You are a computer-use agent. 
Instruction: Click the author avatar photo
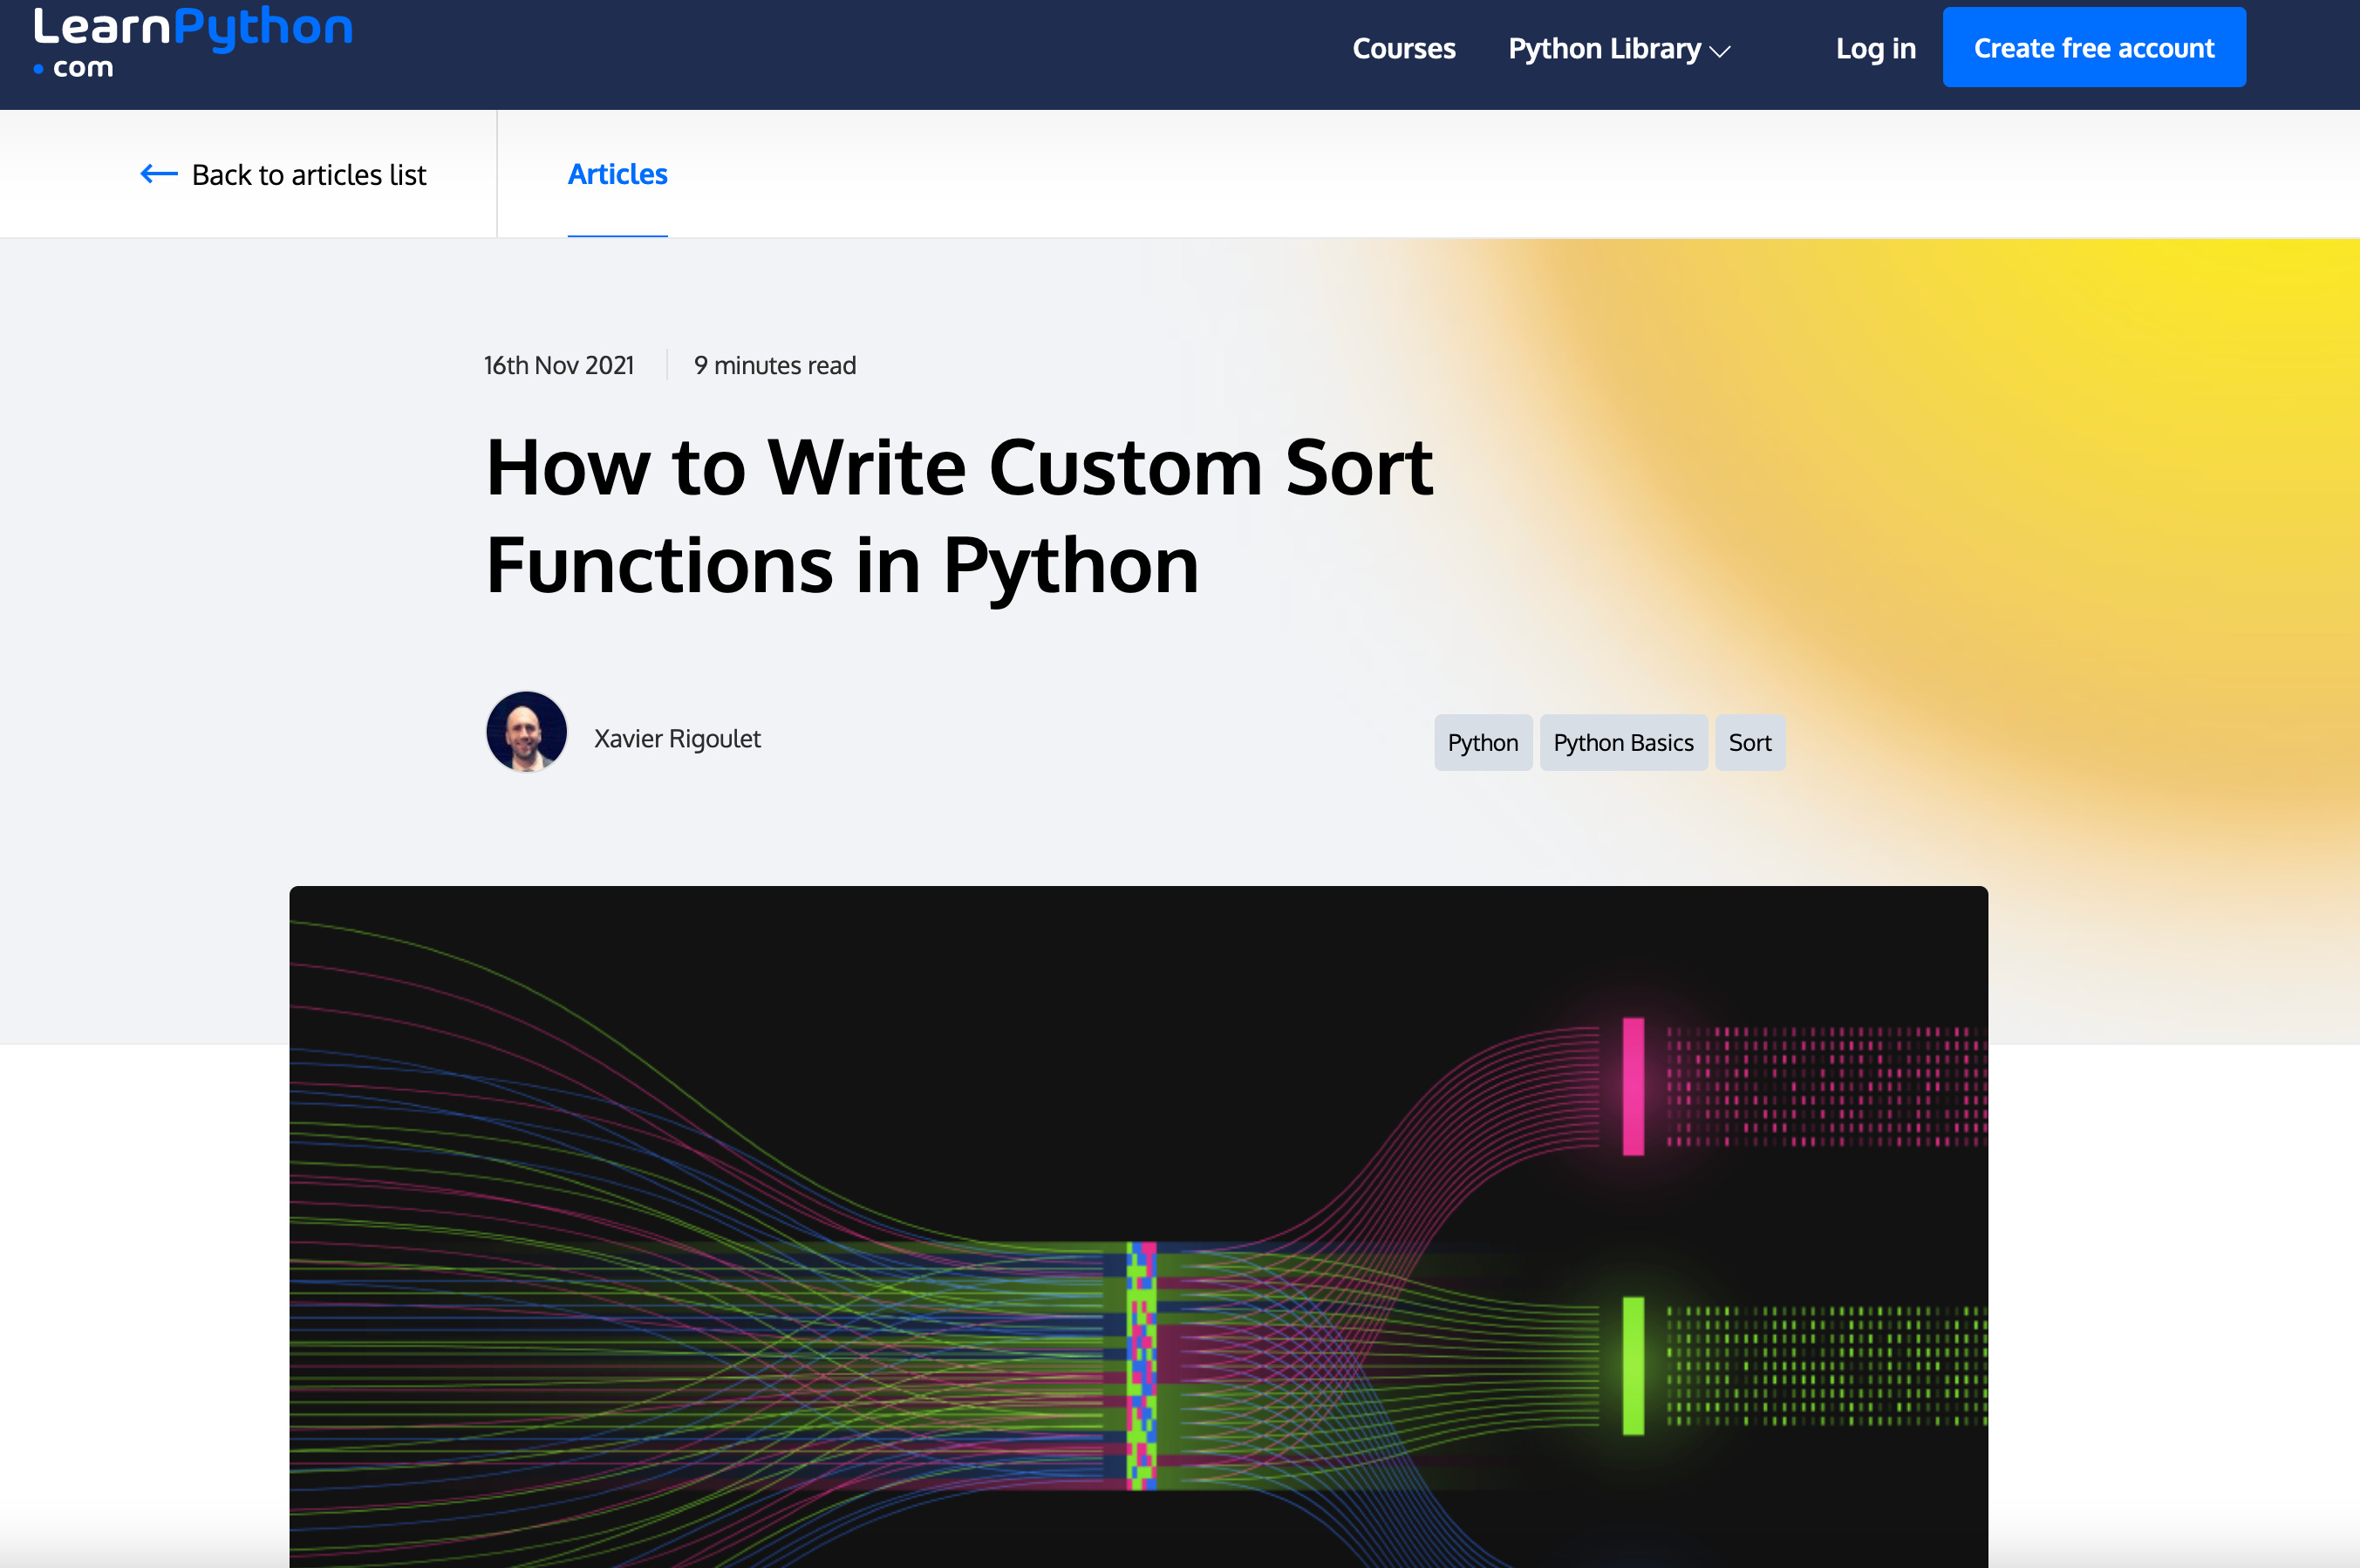coord(526,732)
